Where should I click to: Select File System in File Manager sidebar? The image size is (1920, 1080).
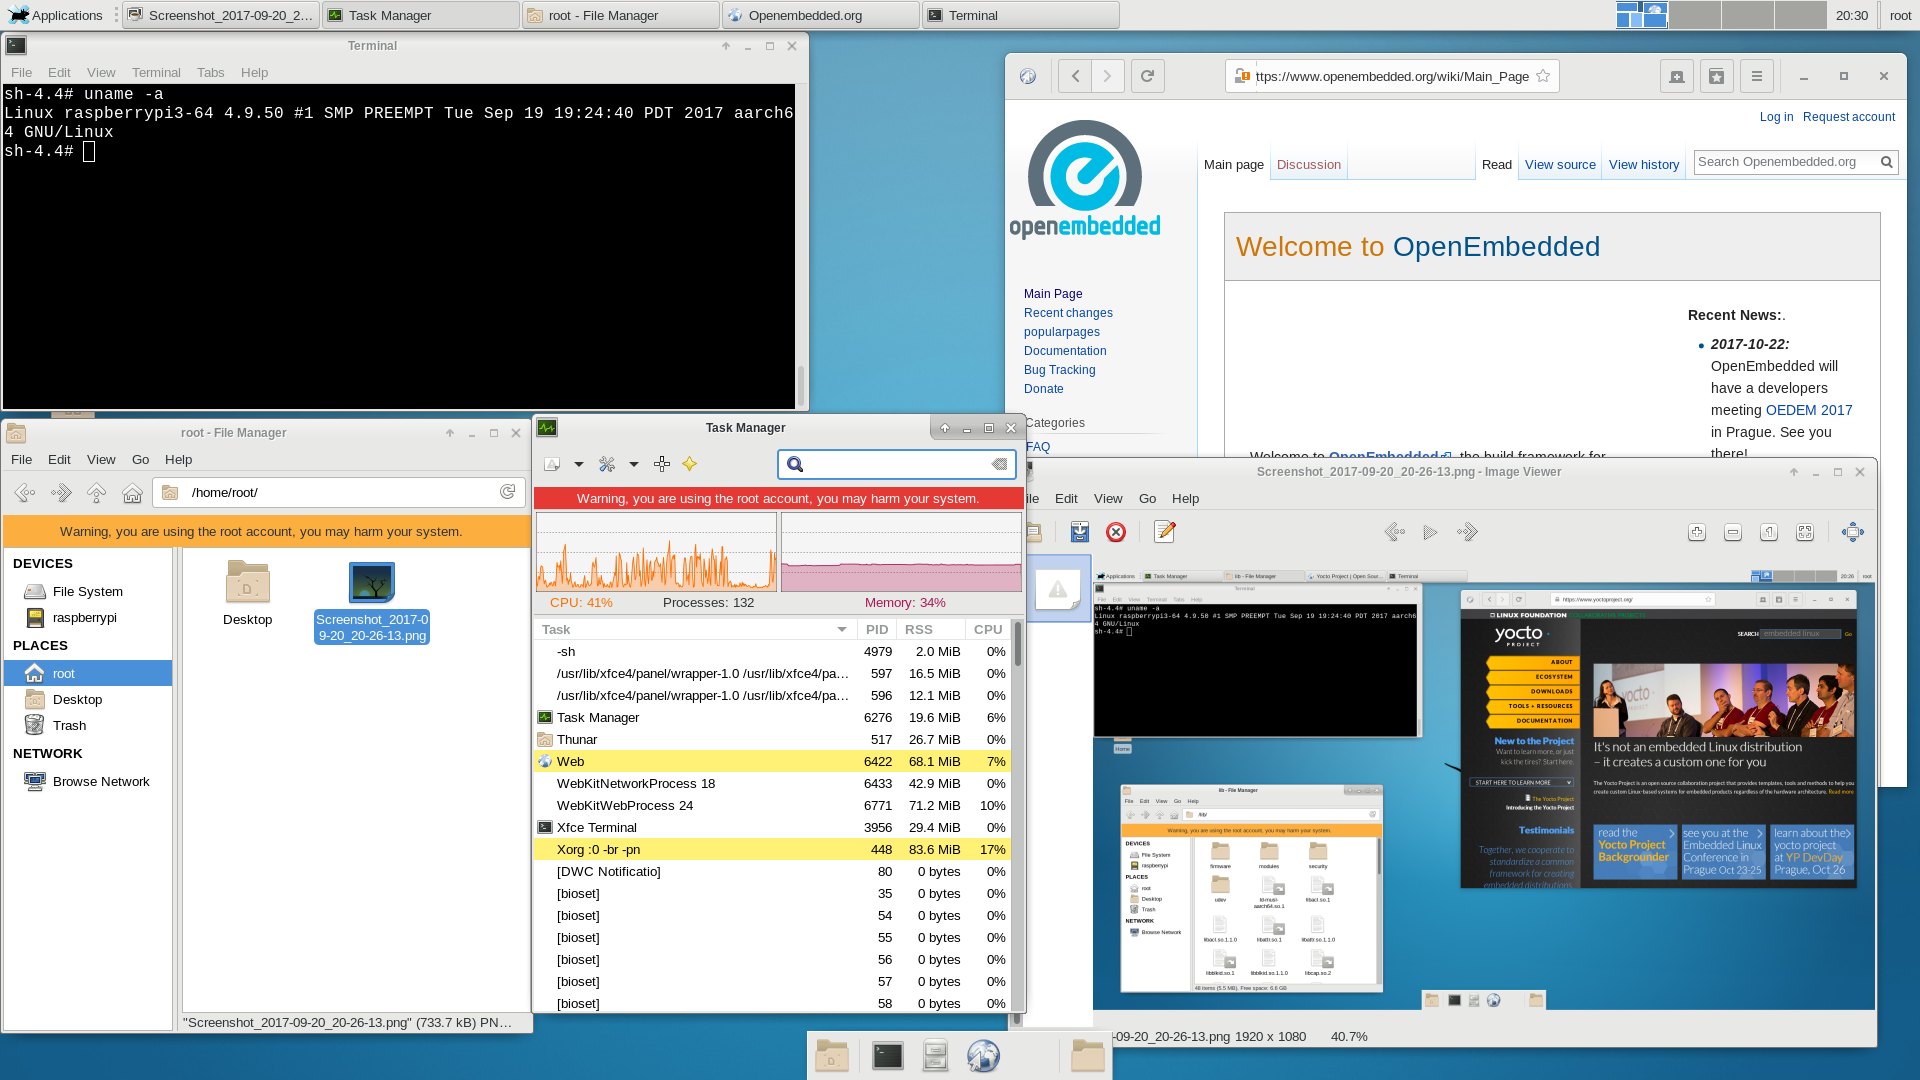[x=88, y=592]
